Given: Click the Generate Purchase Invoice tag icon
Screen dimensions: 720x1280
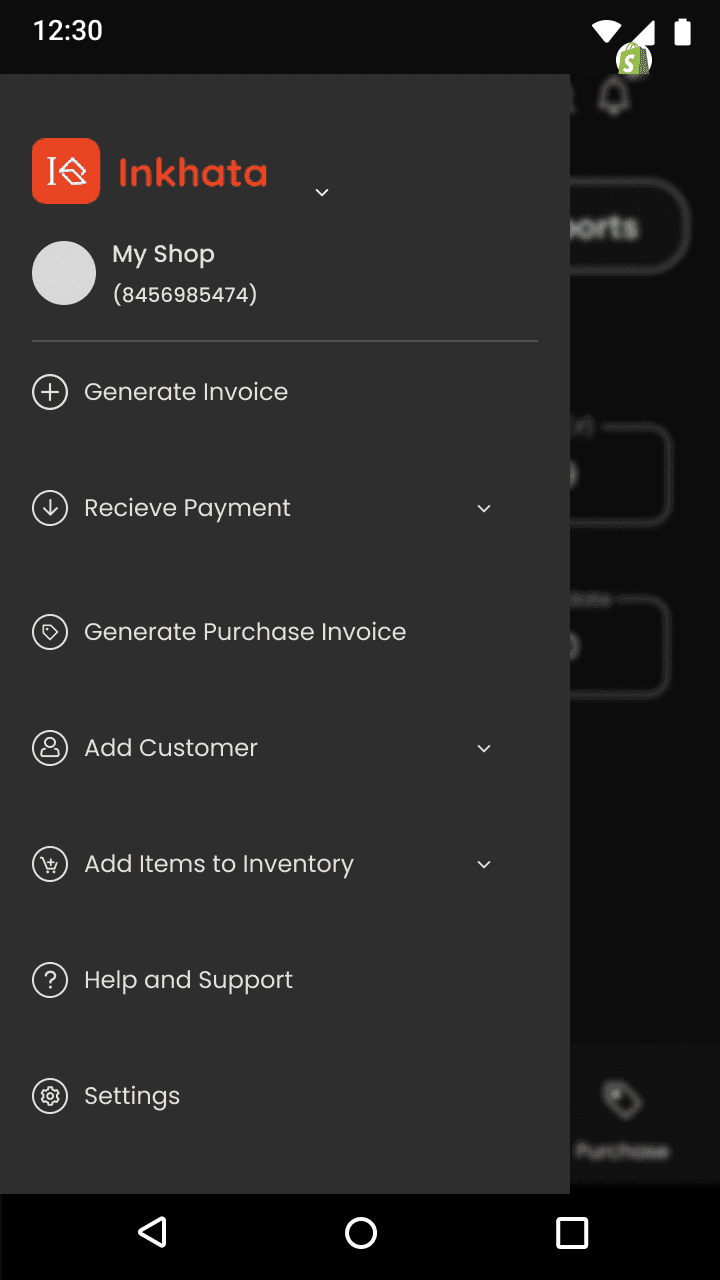Looking at the screenshot, I should tap(50, 632).
